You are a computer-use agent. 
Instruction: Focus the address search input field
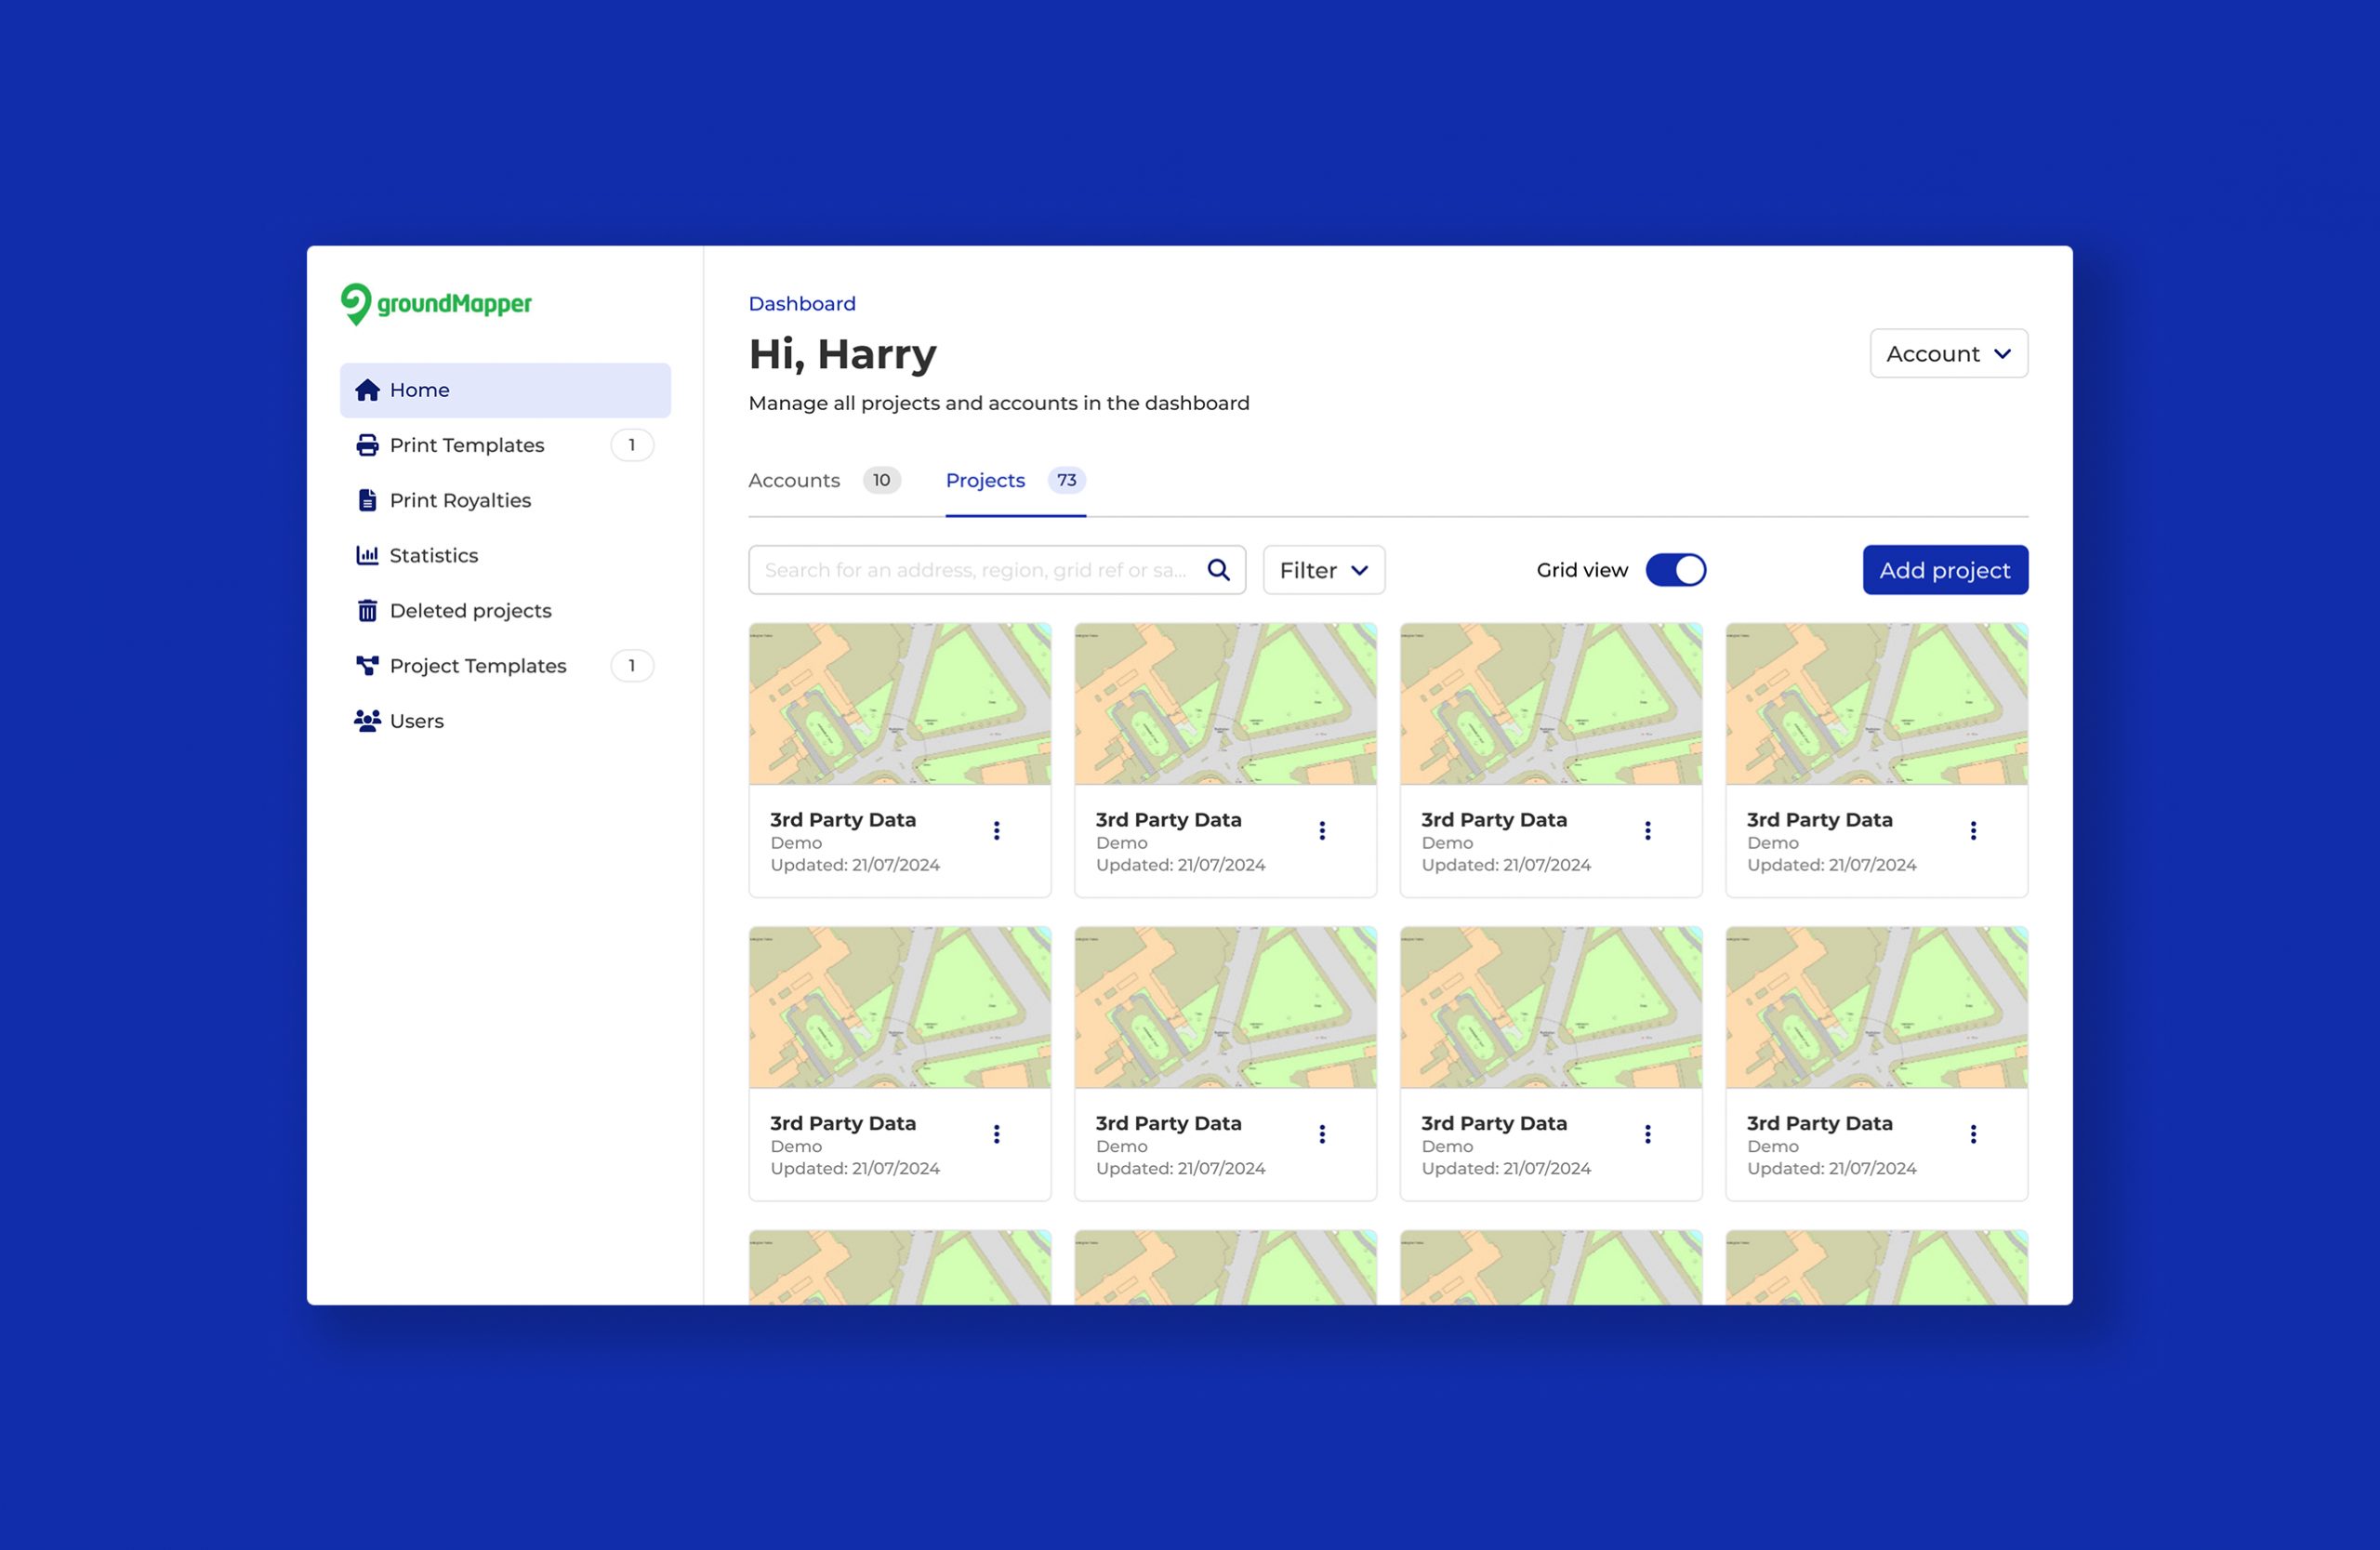[x=975, y=570]
